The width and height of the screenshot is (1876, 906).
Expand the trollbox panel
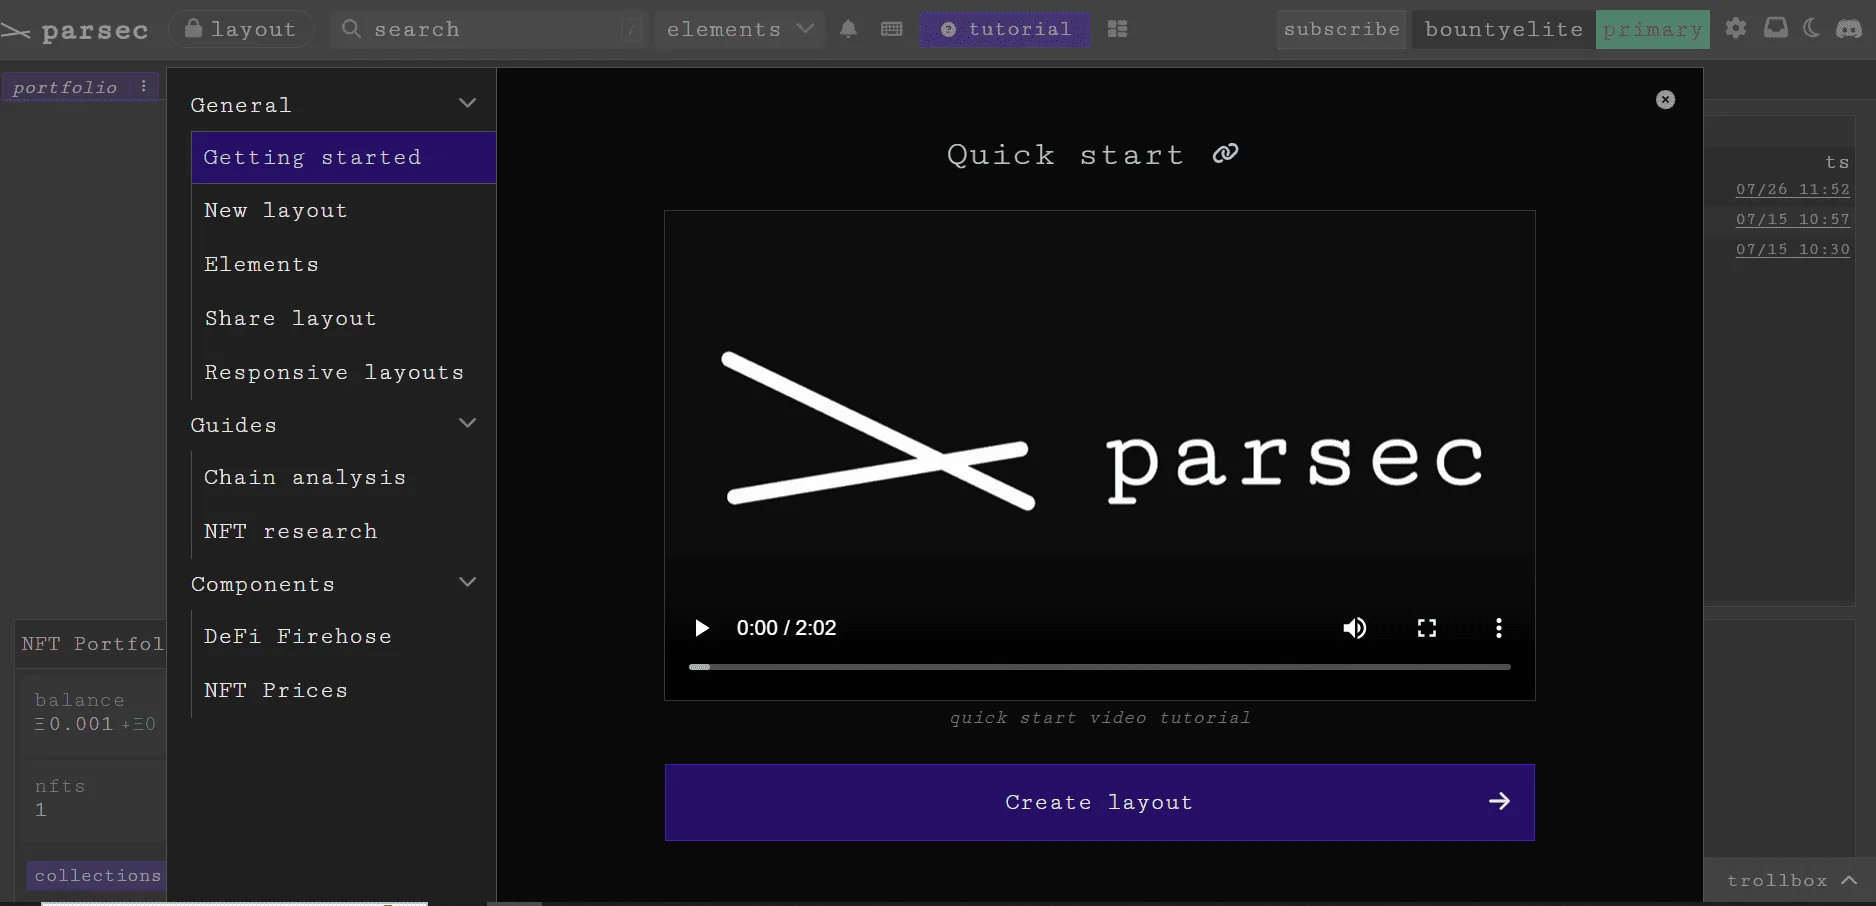(x=1791, y=880)
